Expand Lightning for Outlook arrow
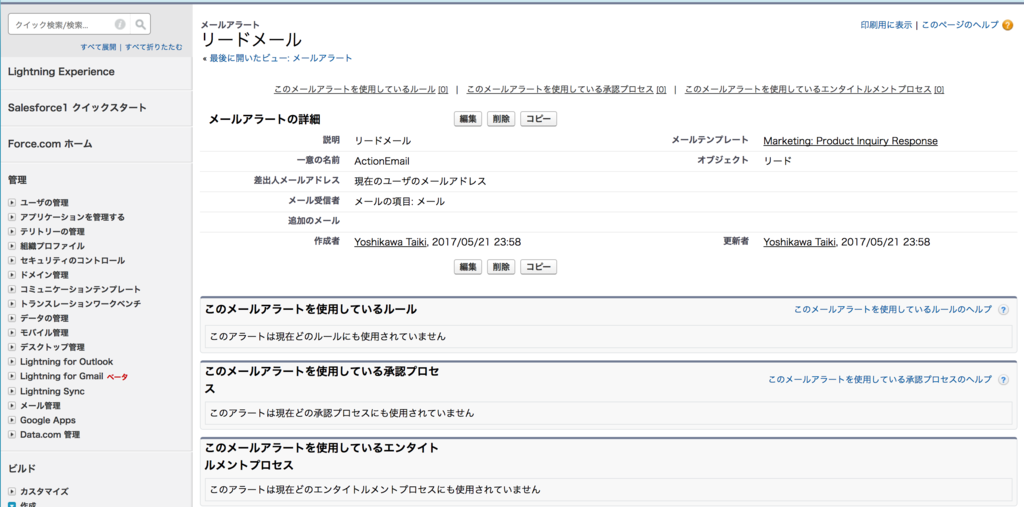The width and height of the screenshot is (1024, 507). point(12,361)
